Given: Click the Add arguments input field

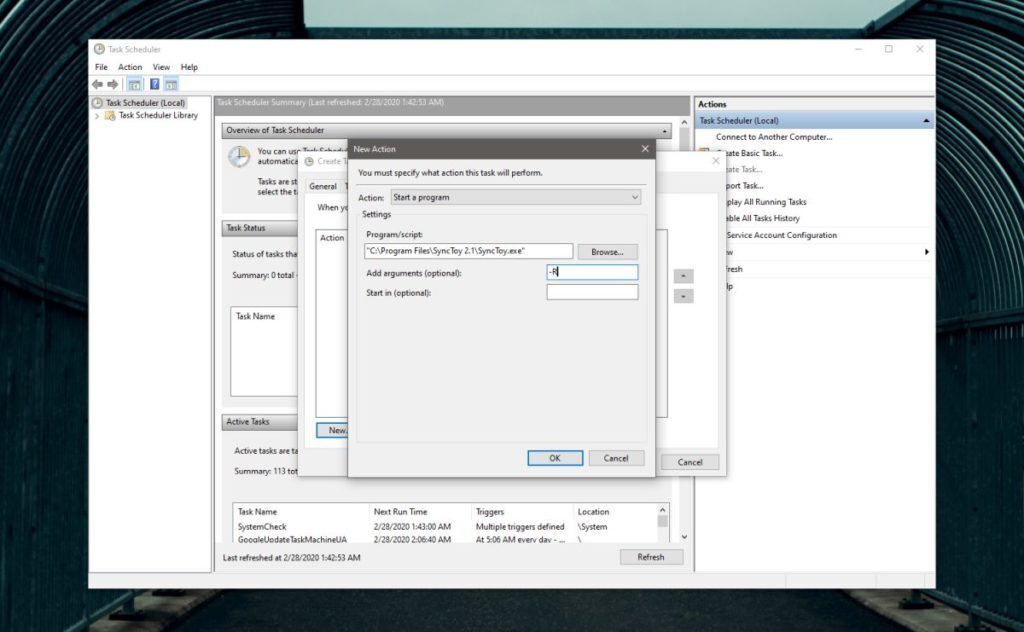Looking at the screenshot, I should tap(592, 271).
